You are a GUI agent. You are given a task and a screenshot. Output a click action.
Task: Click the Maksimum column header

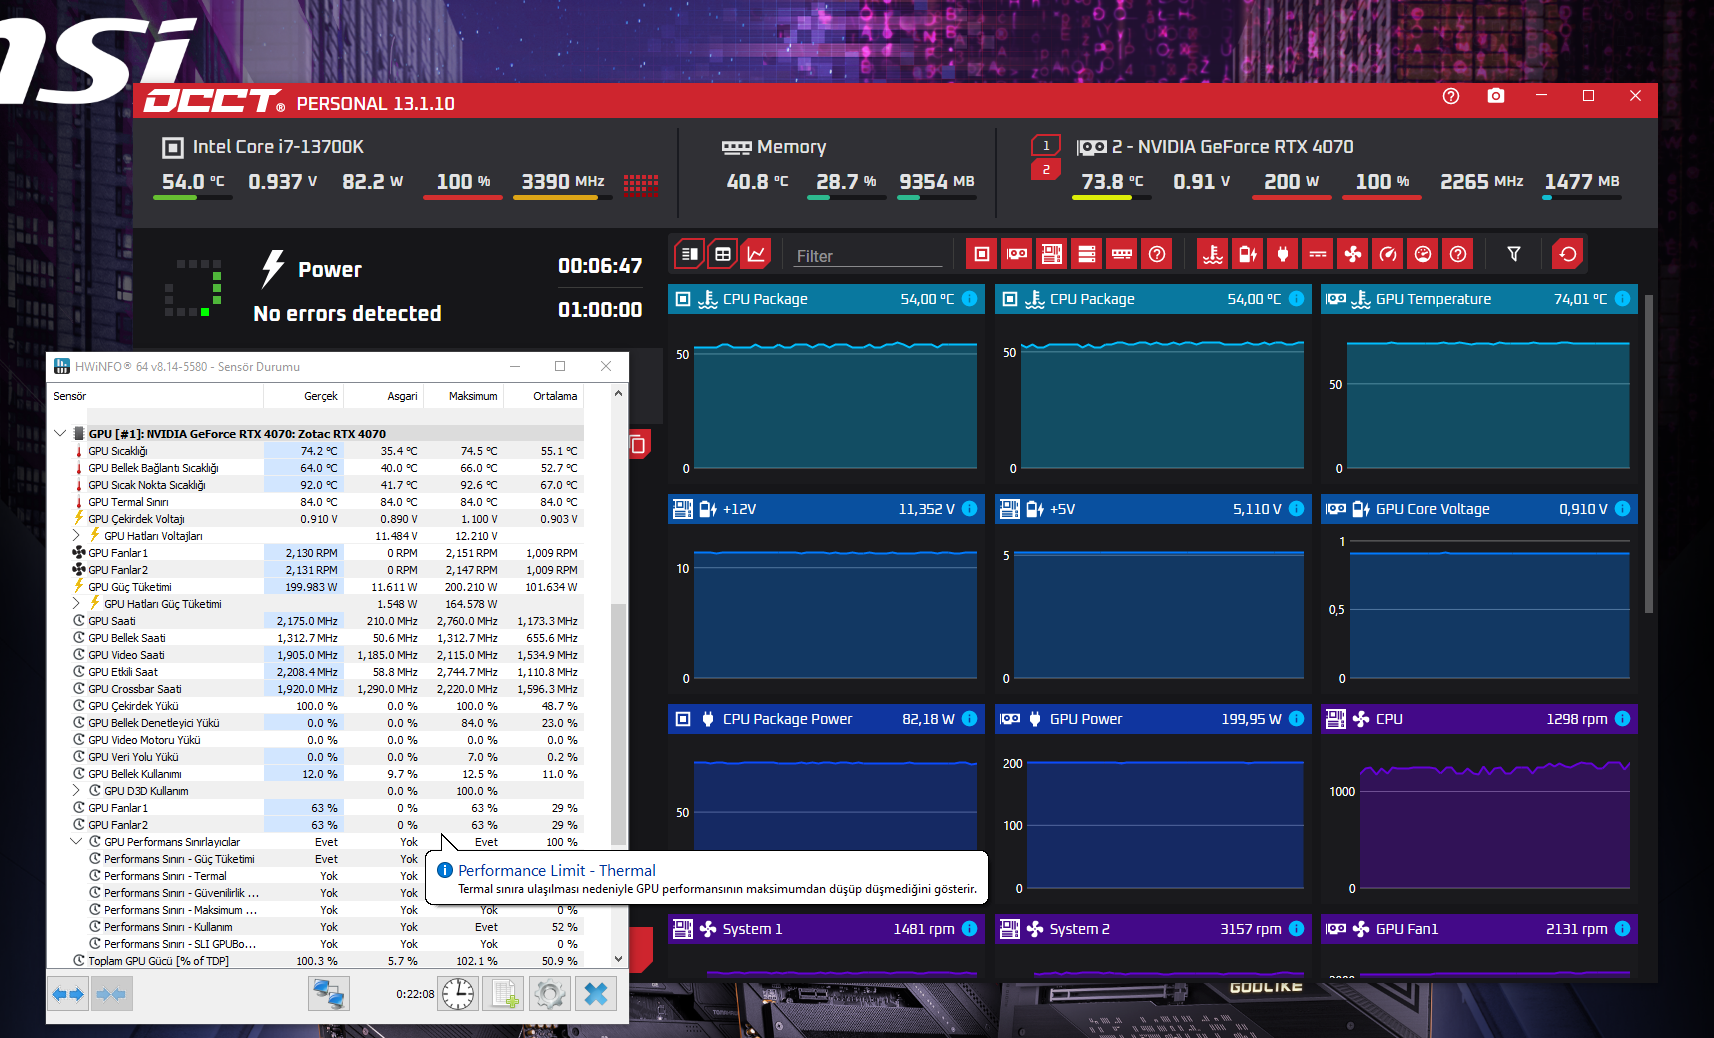tap(463, 396)
